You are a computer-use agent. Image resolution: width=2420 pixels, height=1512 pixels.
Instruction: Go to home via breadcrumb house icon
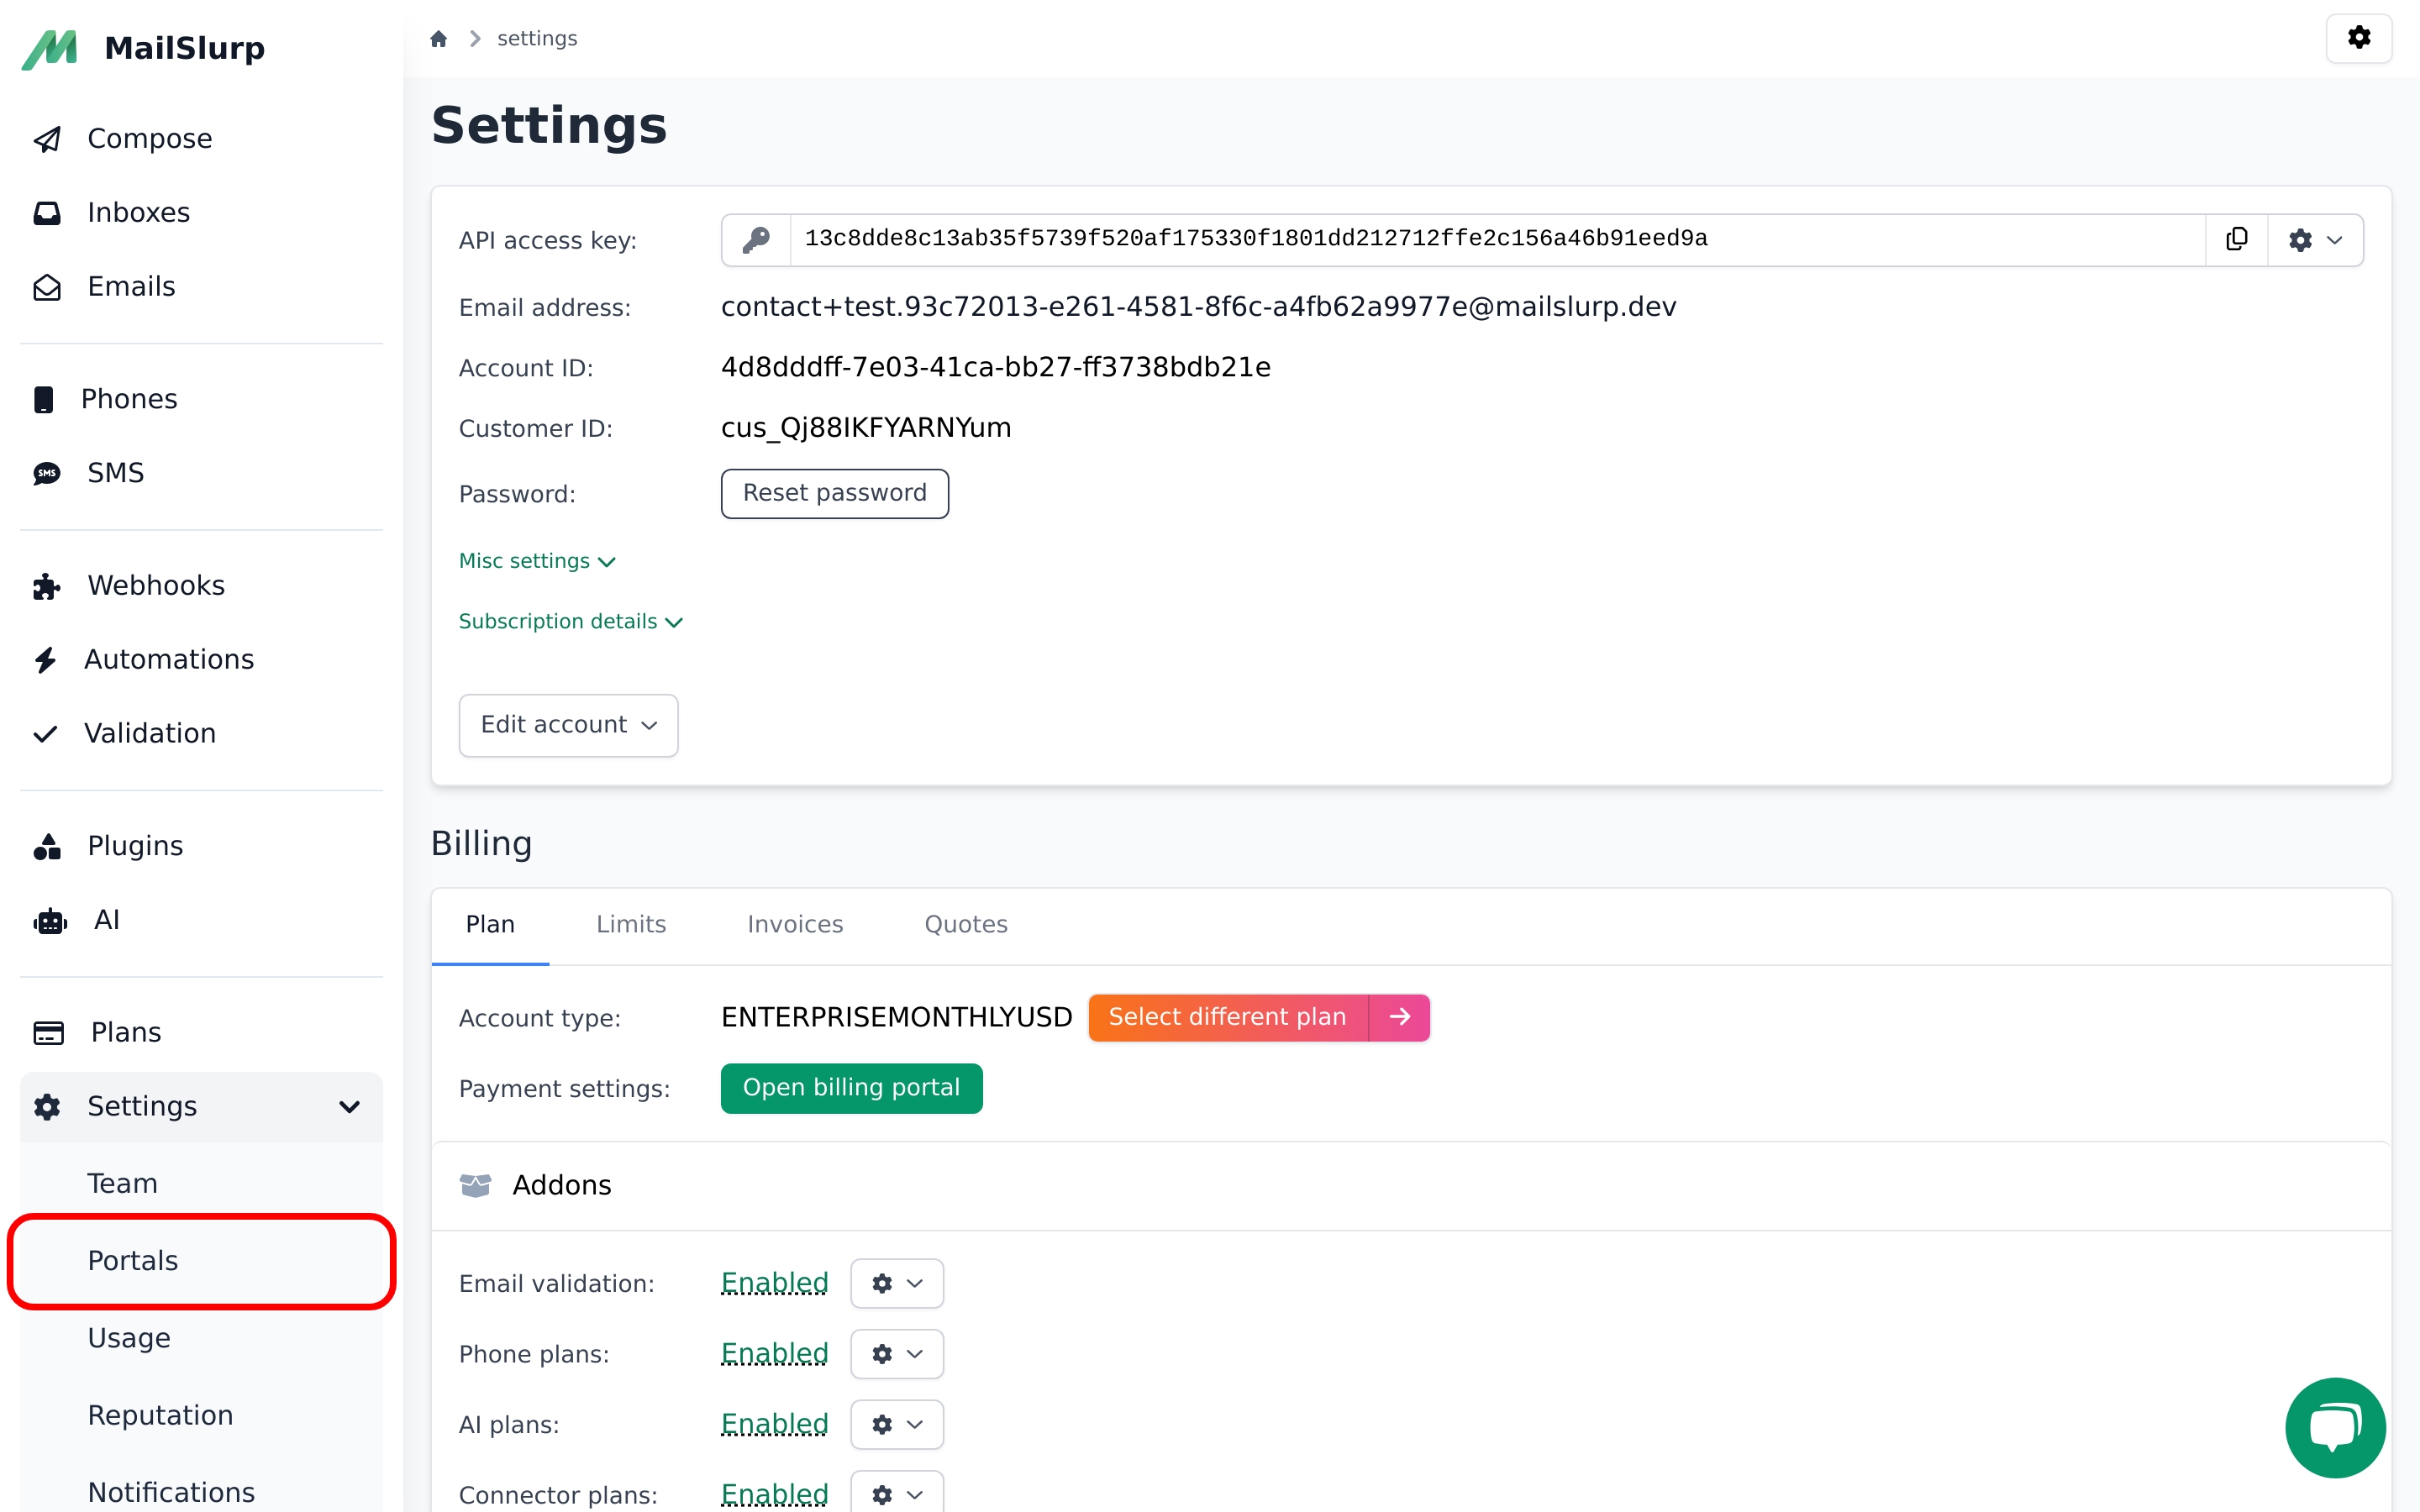click(x=438, y=38)
